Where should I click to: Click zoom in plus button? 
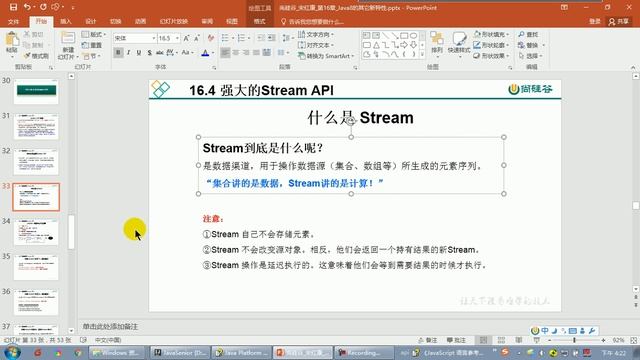click(603, 340)
